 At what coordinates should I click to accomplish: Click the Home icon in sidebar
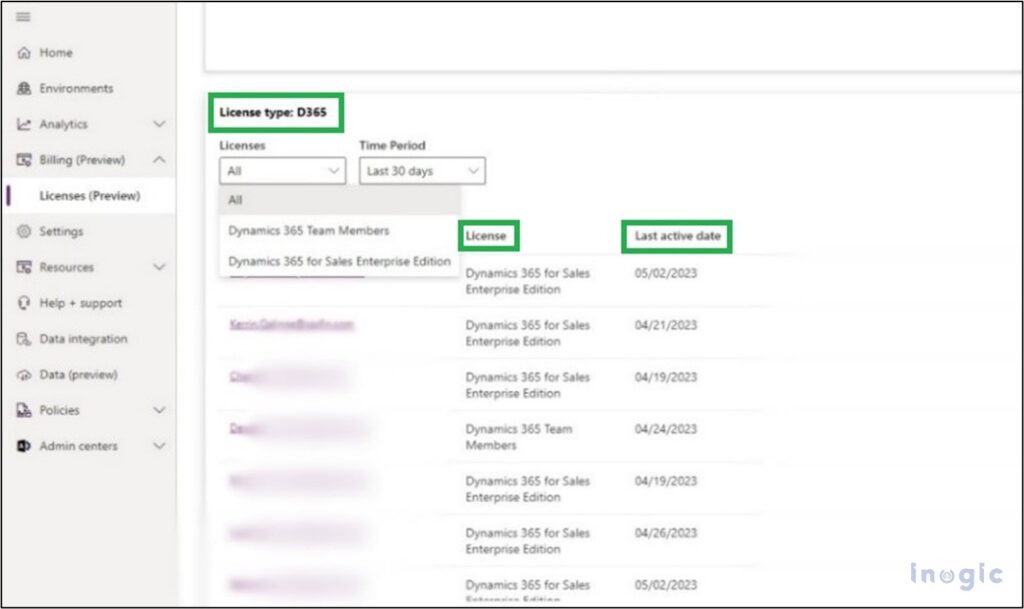[24, 53]
